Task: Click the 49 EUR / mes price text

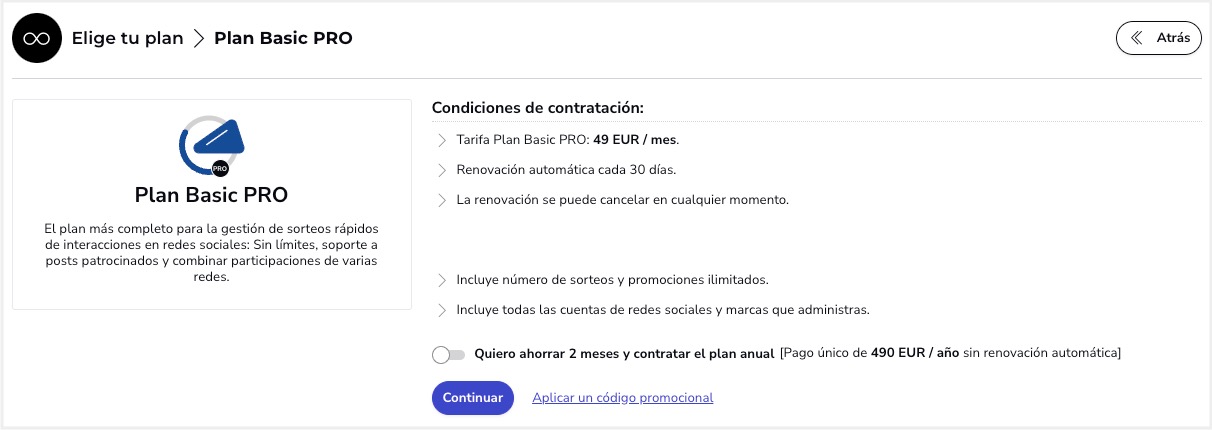Action: point(635,139)
